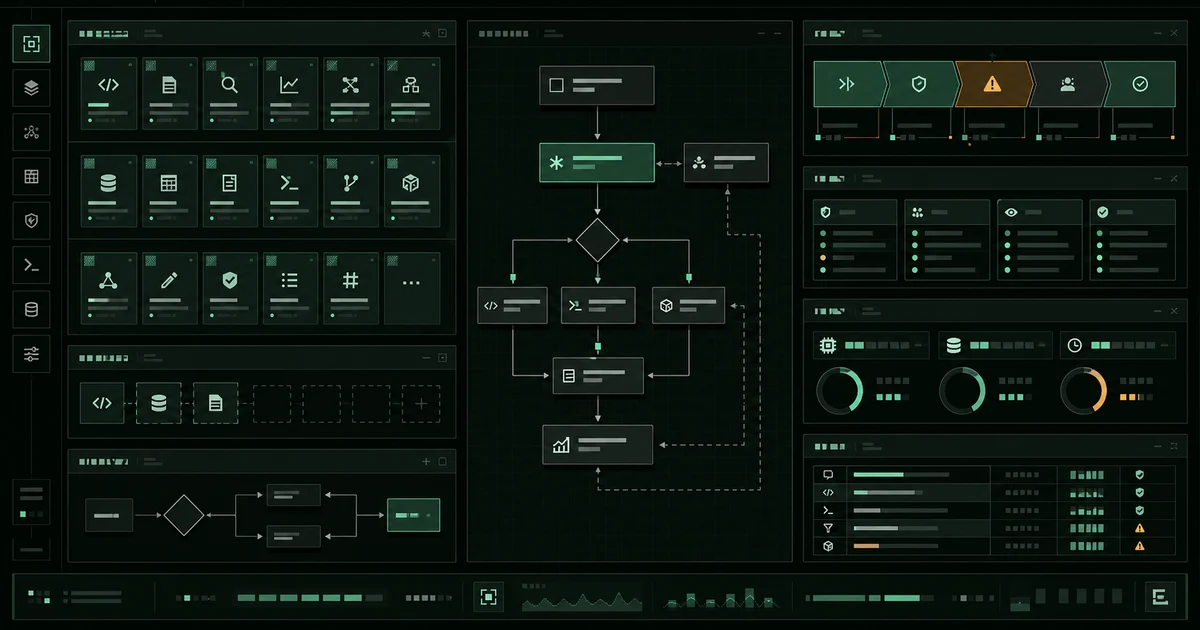Open the check circle stage in the stage bar
This screenshot has height=630, width=1200.
coord(1139,84)
